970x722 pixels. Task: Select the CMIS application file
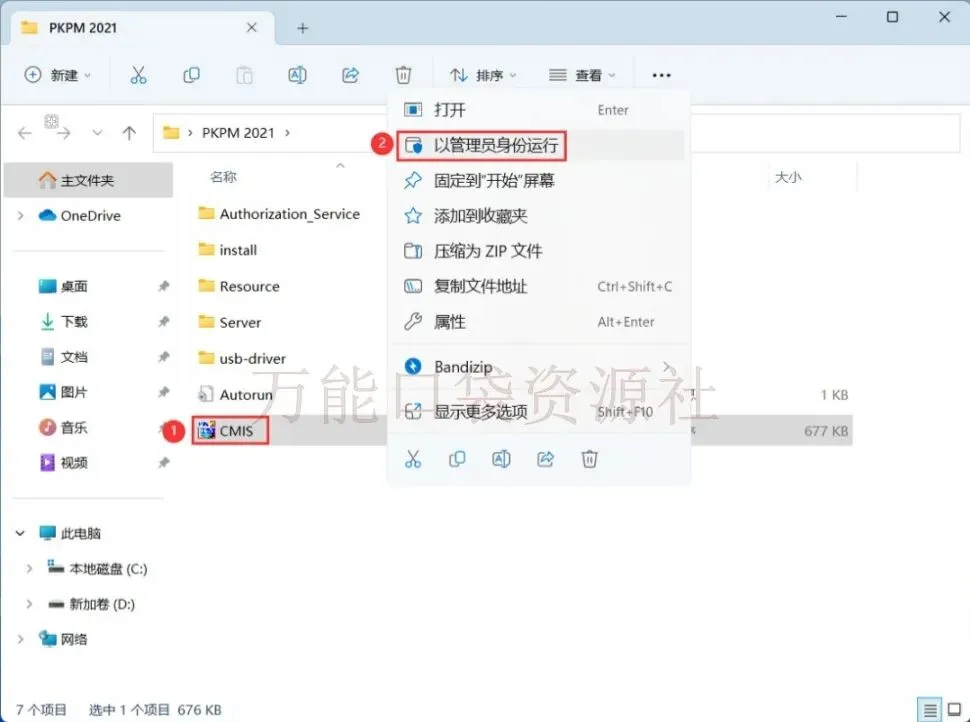[225, 431]
